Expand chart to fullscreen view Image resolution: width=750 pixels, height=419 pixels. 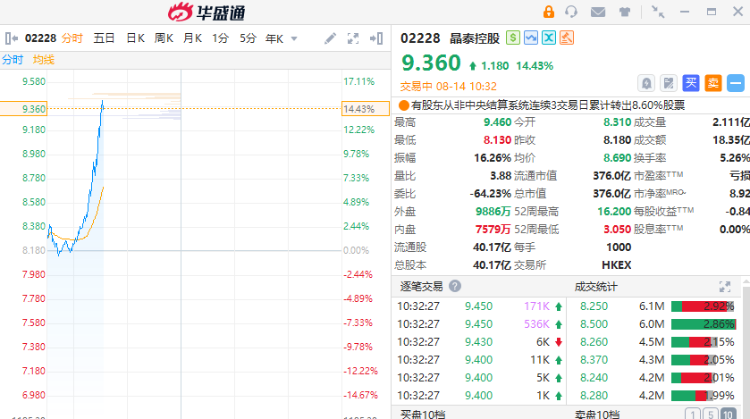(353, 39)
